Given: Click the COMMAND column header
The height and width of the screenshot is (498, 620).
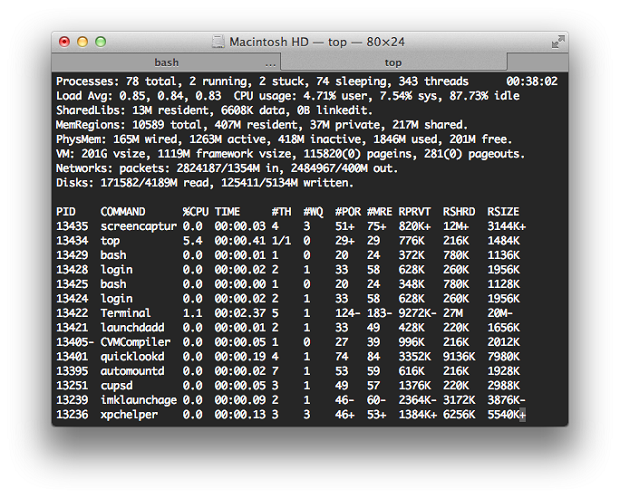Looking at the screenshot, I should 123,212.
